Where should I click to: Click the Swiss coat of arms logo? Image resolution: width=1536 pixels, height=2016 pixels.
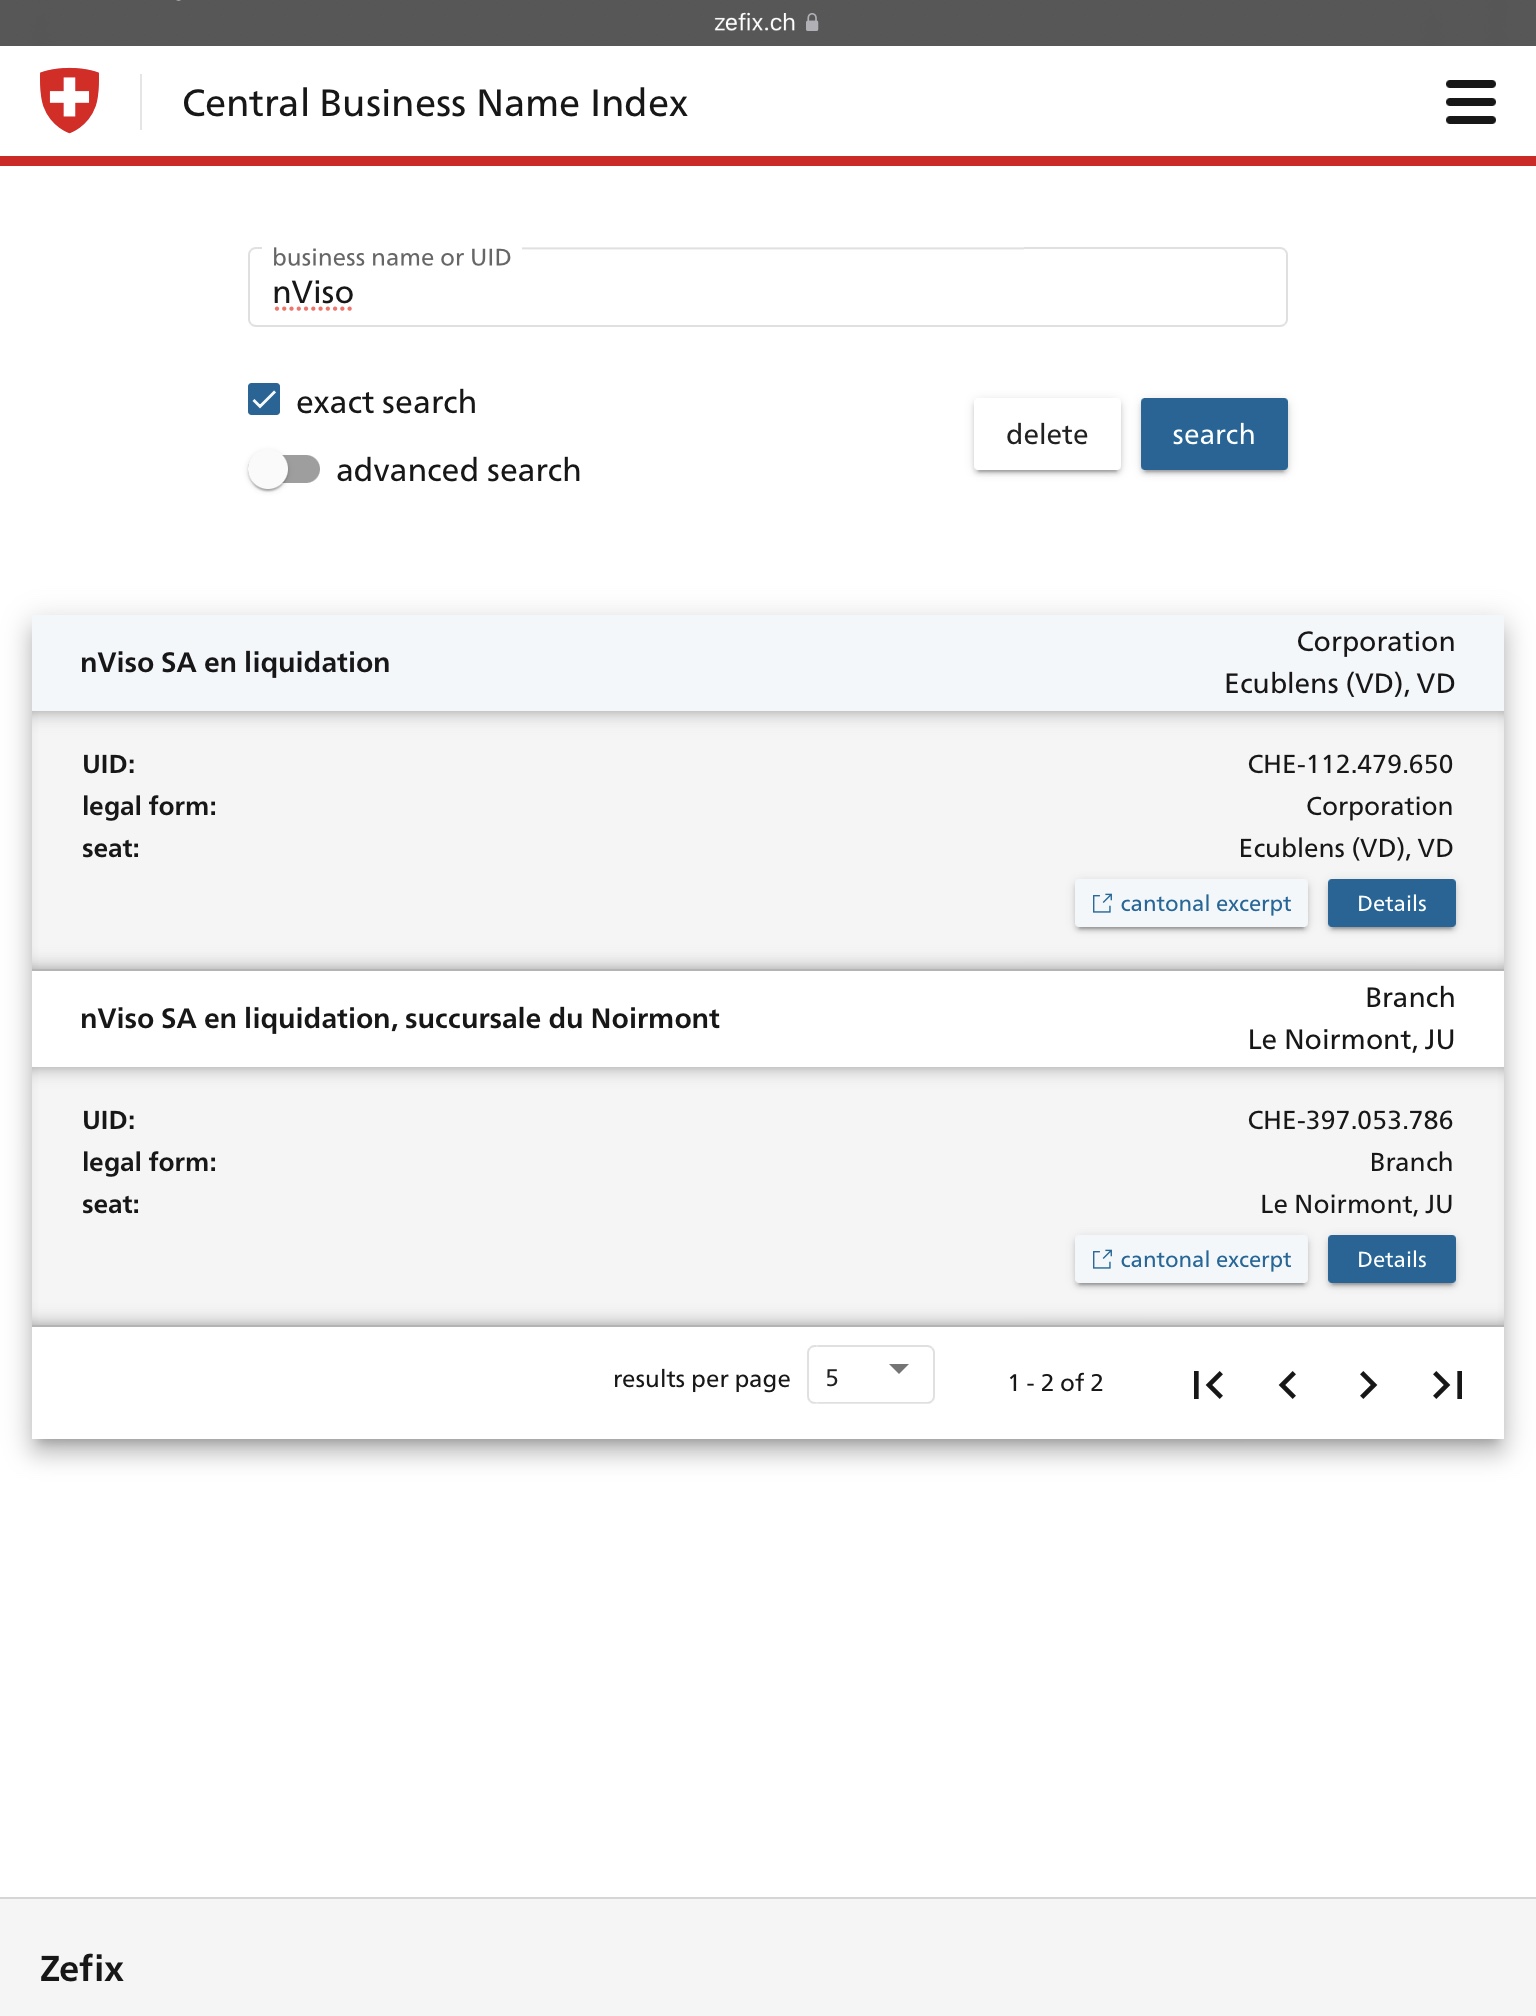point(69,100)
